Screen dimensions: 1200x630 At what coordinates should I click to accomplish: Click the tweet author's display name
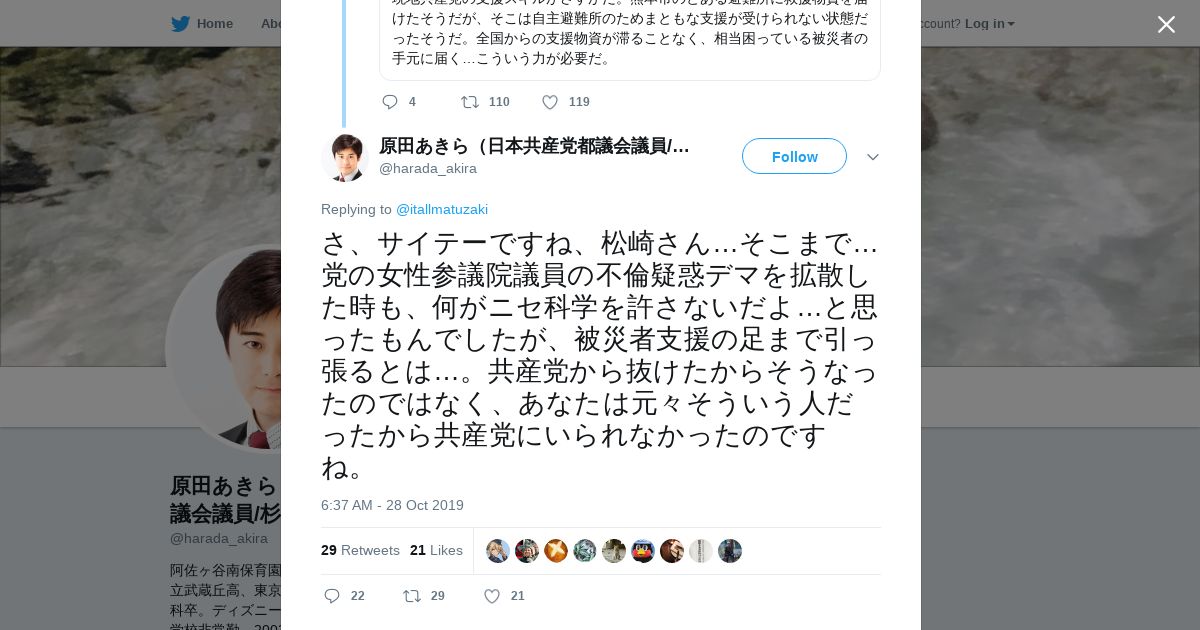click(x=534, y=146)
